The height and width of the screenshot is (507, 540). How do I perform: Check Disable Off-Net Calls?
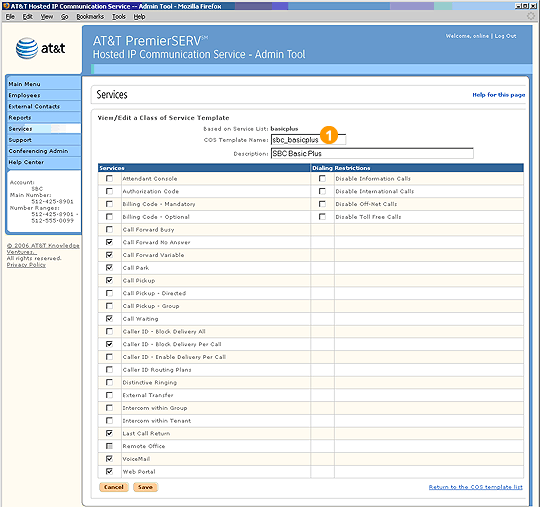click(x=322, y=204)
